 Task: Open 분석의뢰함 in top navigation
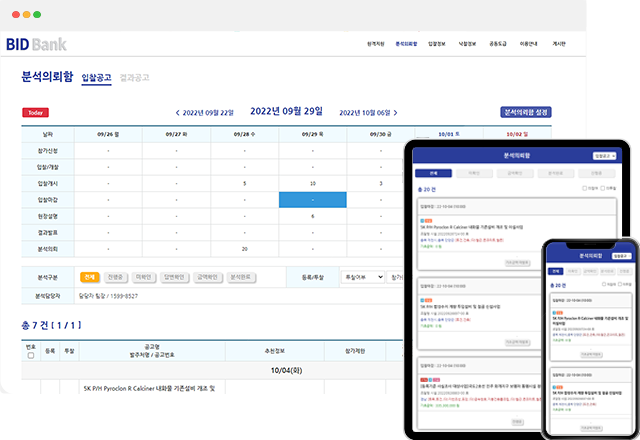tap(406, 44)
